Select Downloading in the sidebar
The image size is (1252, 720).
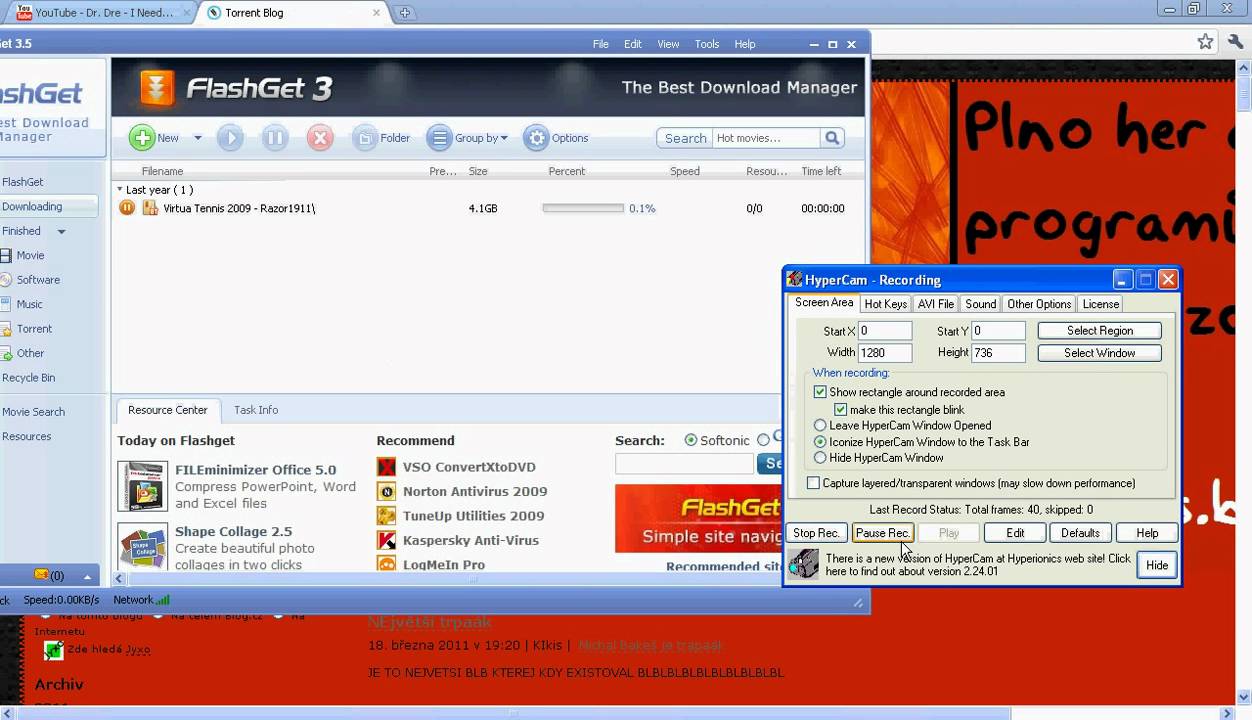(32, 206)
